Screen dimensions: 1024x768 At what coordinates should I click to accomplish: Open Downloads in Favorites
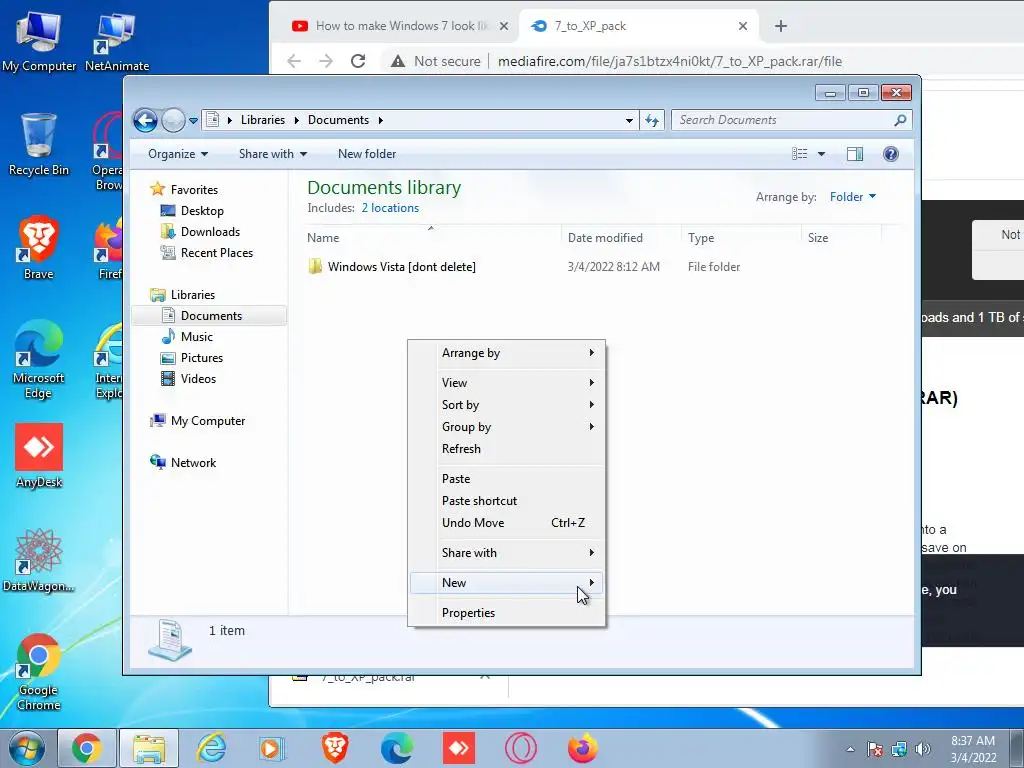(x=210, y=232)
